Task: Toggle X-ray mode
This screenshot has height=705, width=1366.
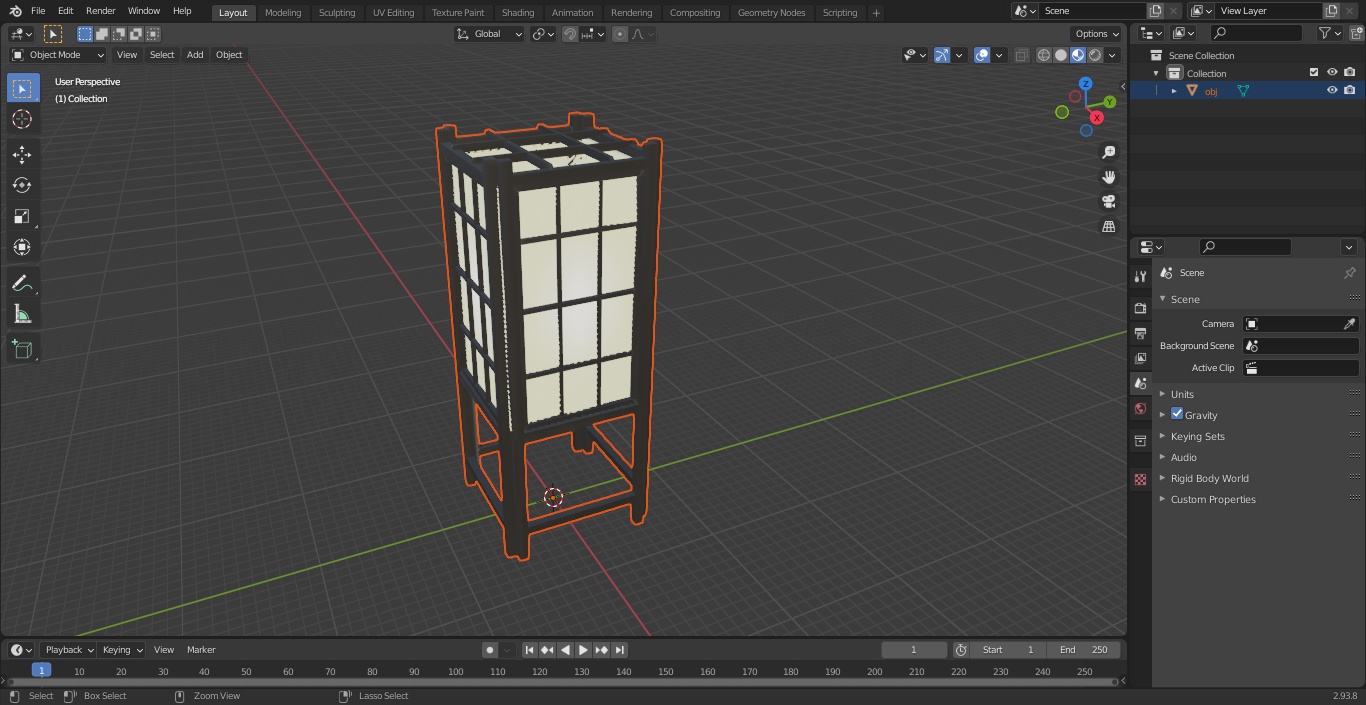Action: [x=1021, y=55]
